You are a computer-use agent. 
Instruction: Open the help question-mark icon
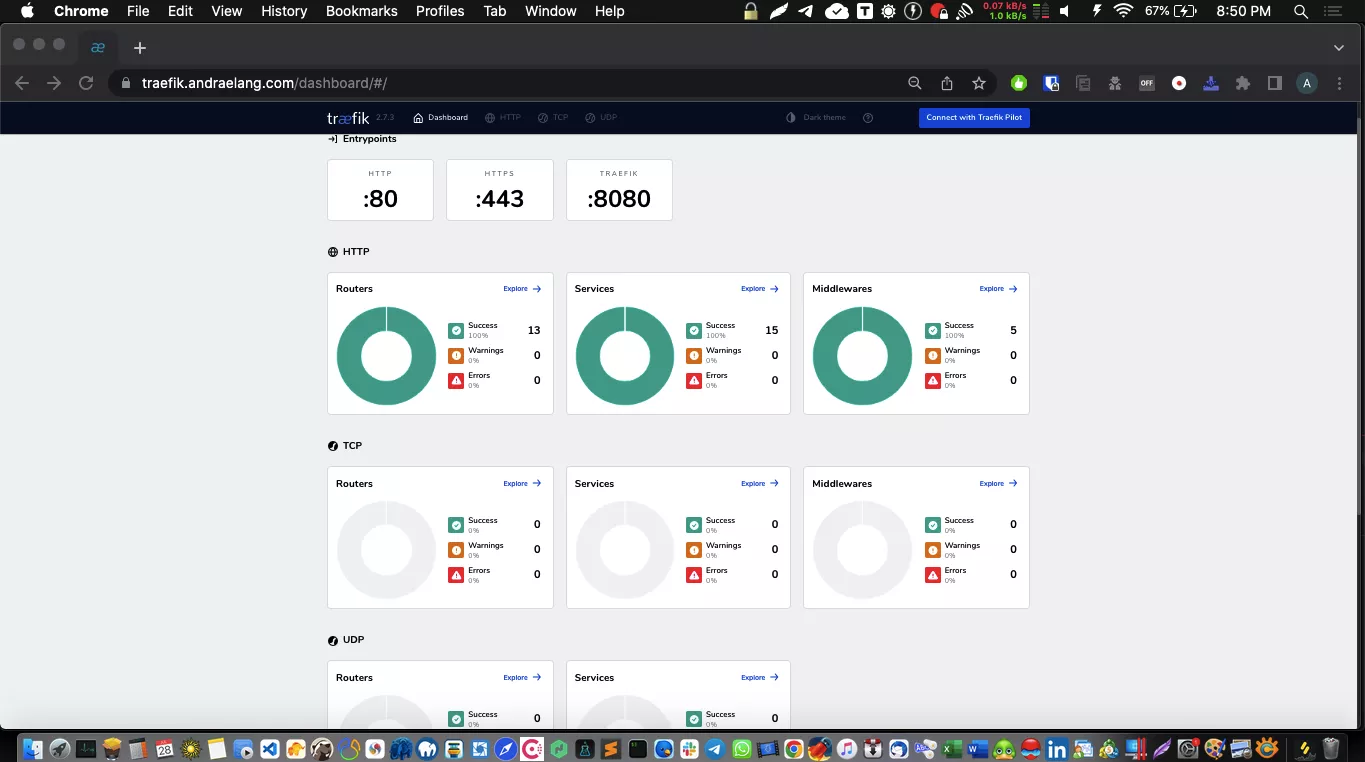coord(868,118)
